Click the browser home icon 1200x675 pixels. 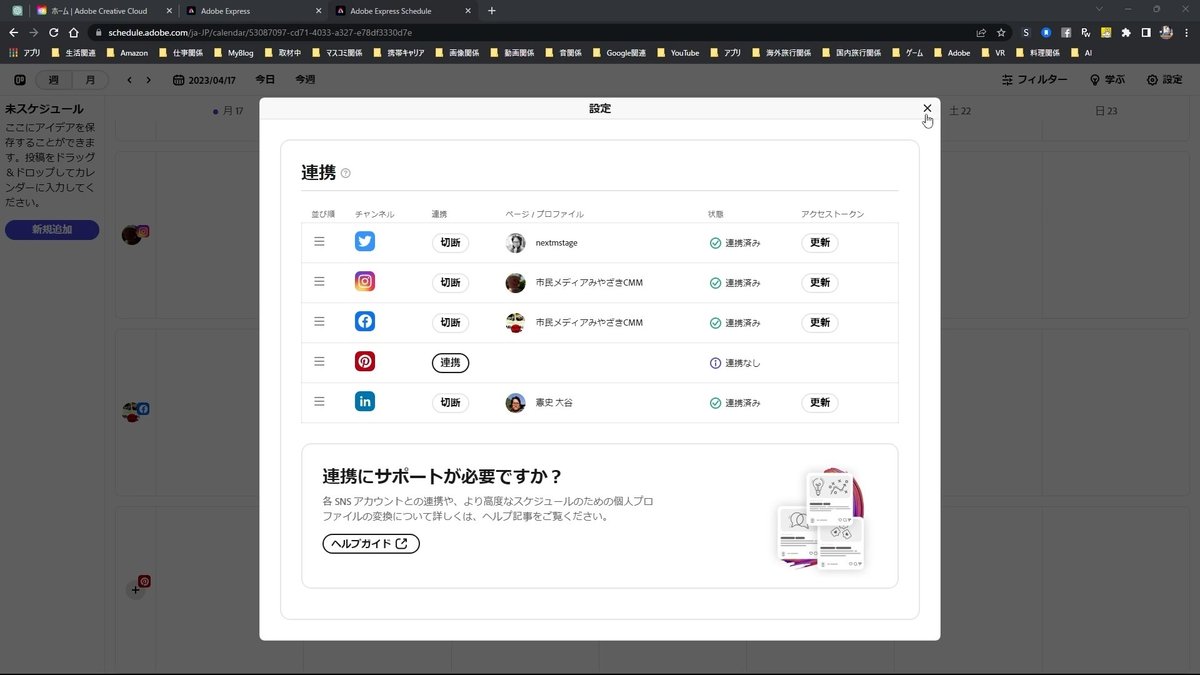(74, 32)
